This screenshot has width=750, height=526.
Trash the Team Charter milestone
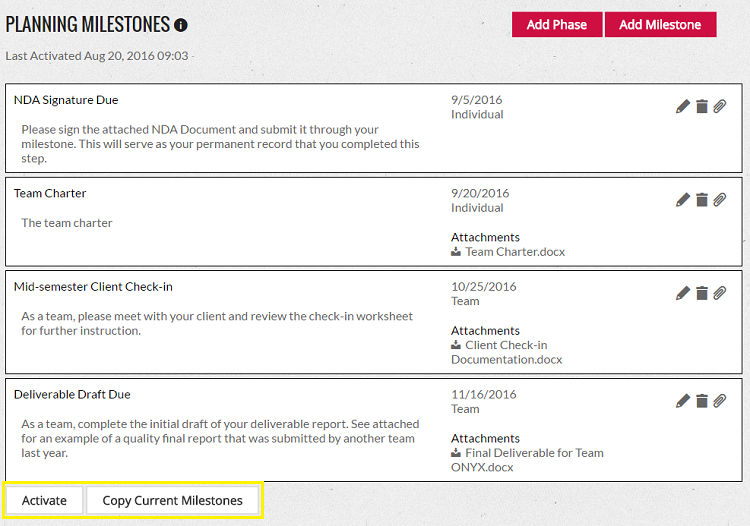[x=702, y=200]
